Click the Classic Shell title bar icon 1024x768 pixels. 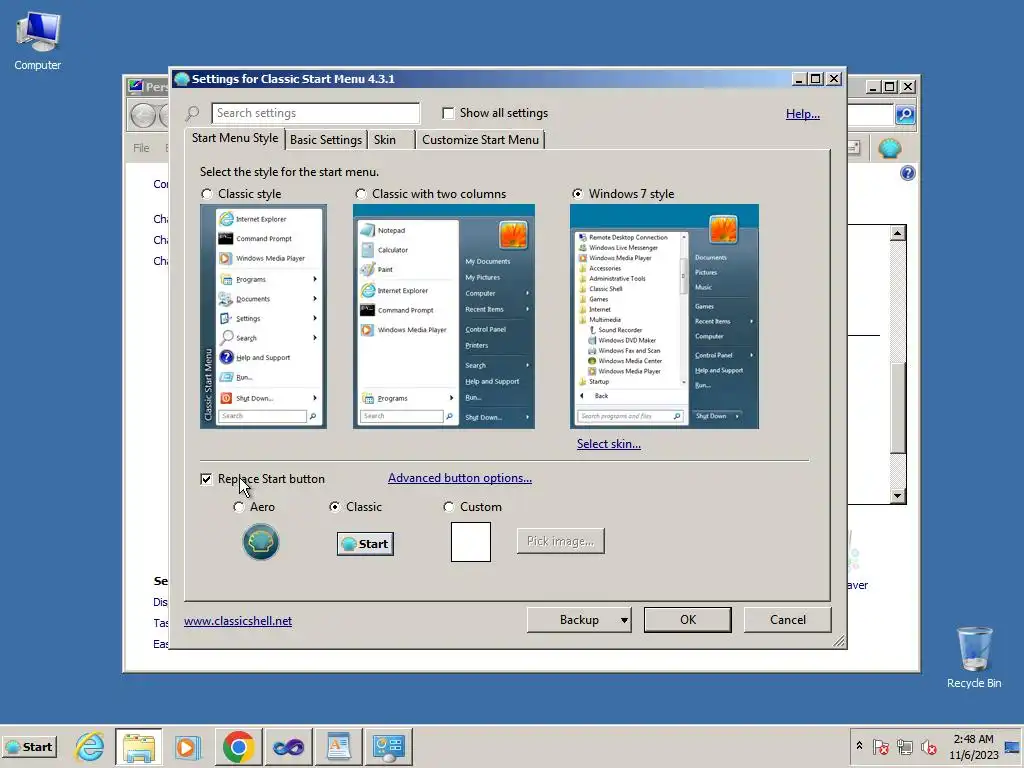click(x=182, y=79)
